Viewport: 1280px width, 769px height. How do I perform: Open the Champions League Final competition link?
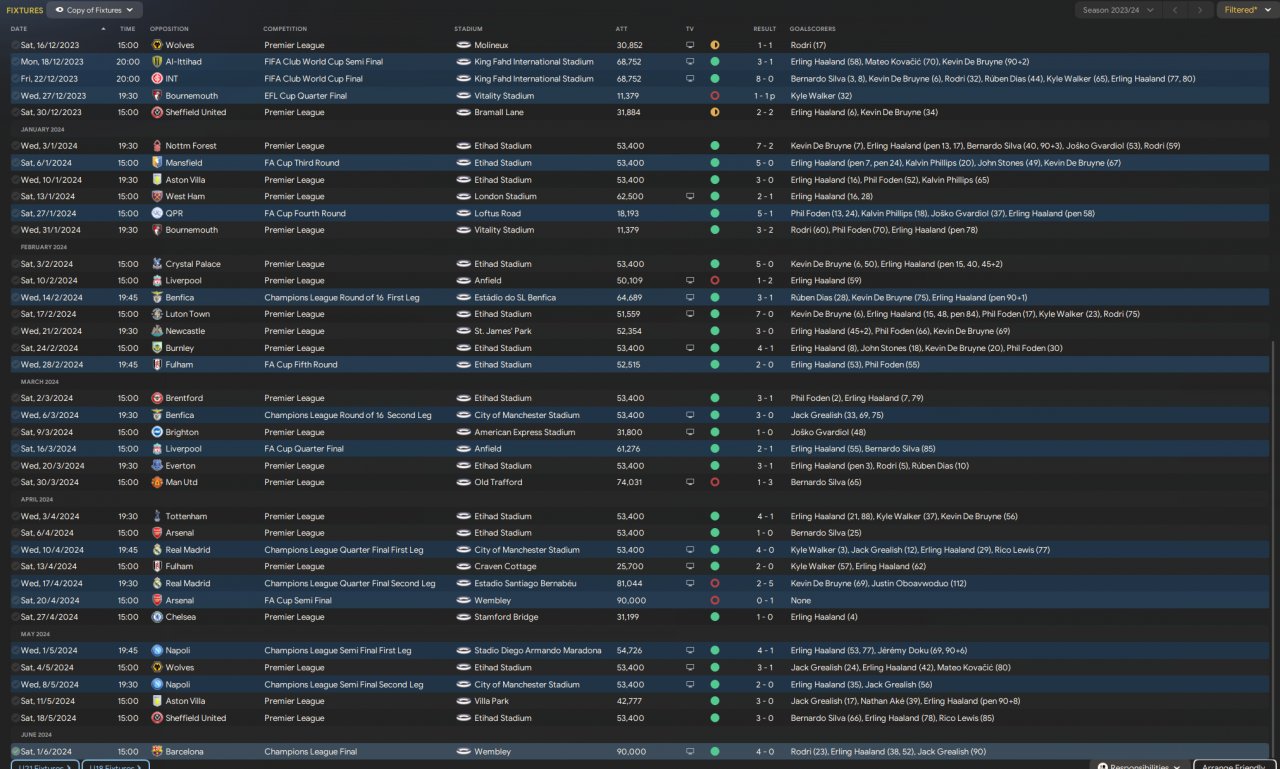click(x=310, y=752)
